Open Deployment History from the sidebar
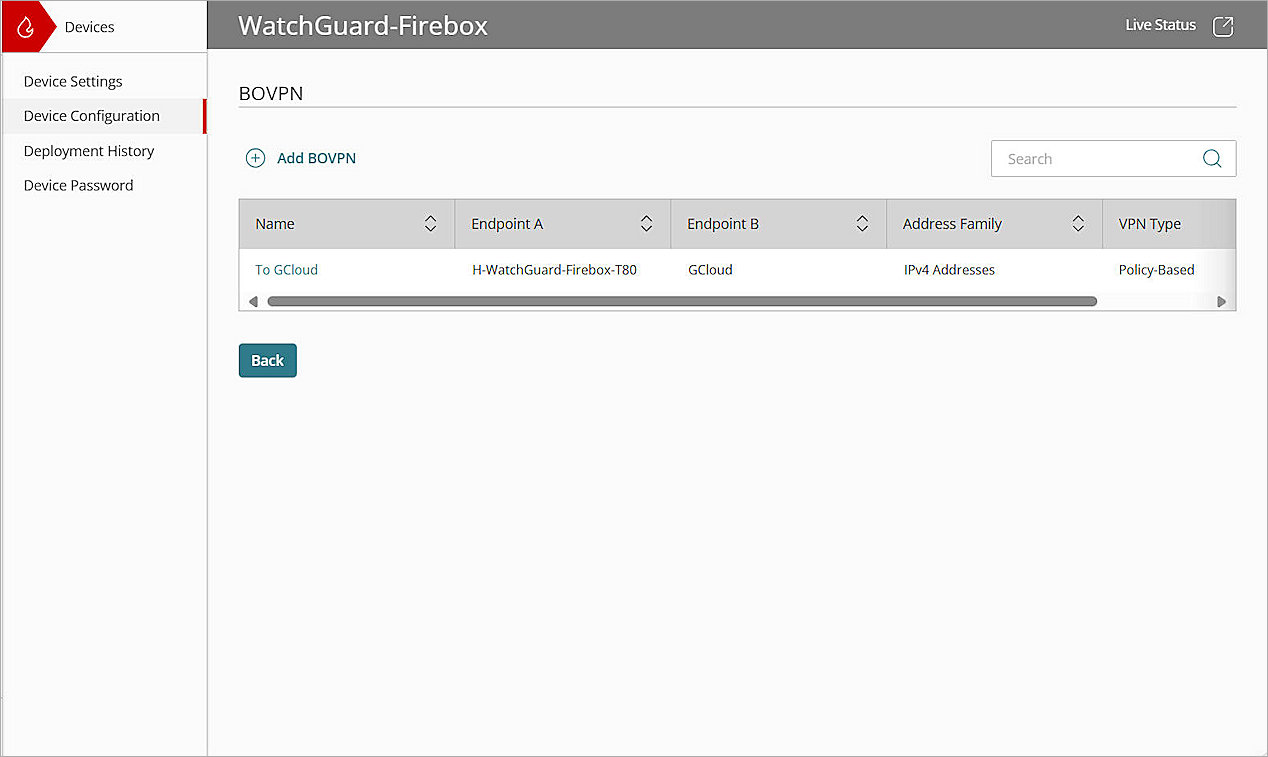1268x757 pixels. tap(89, 150)
